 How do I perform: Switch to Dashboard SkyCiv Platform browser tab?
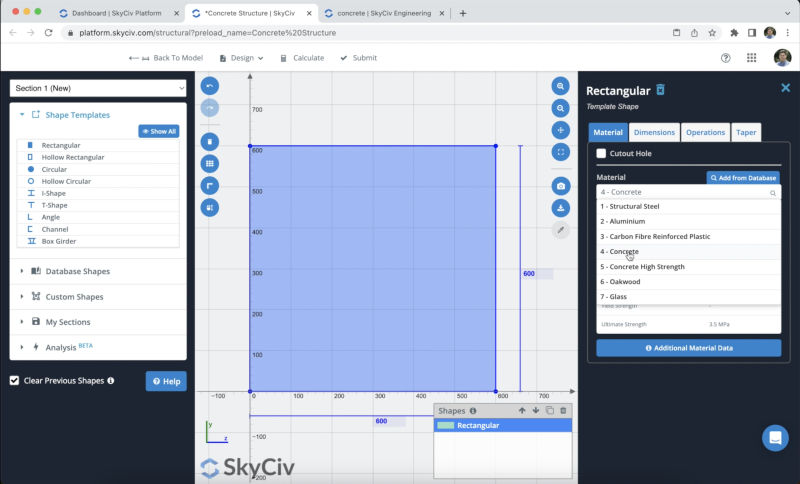(116, 13)
